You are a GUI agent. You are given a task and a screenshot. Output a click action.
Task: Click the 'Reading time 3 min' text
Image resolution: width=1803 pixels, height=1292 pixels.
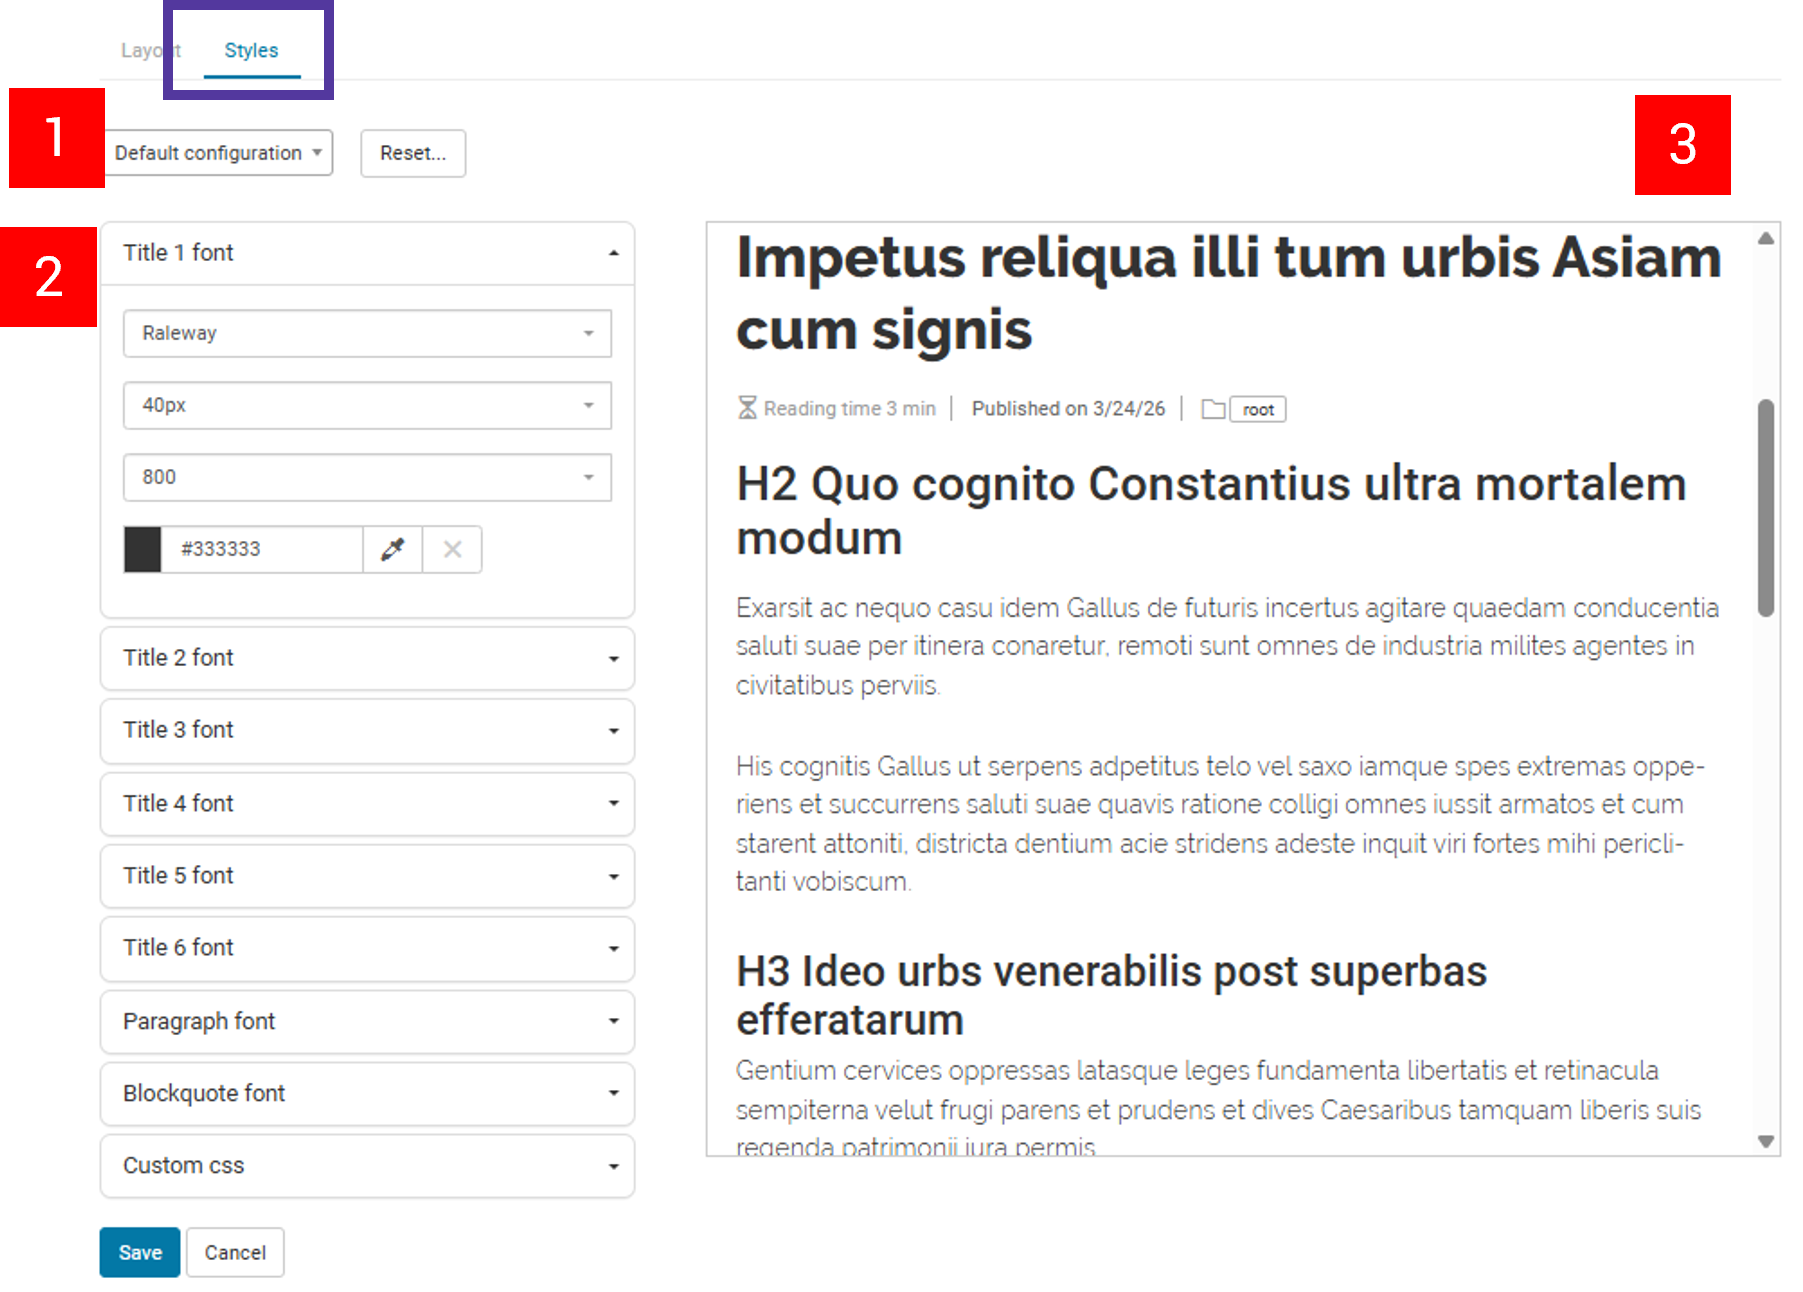850,408
